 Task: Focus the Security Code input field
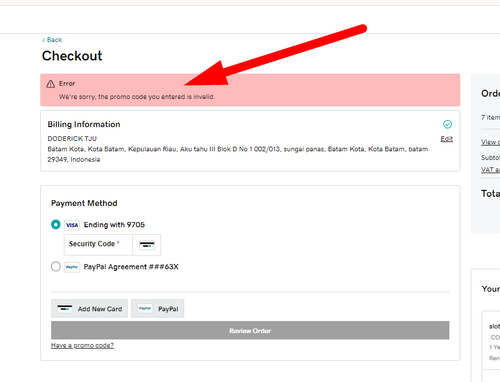(x=98, y=245)
